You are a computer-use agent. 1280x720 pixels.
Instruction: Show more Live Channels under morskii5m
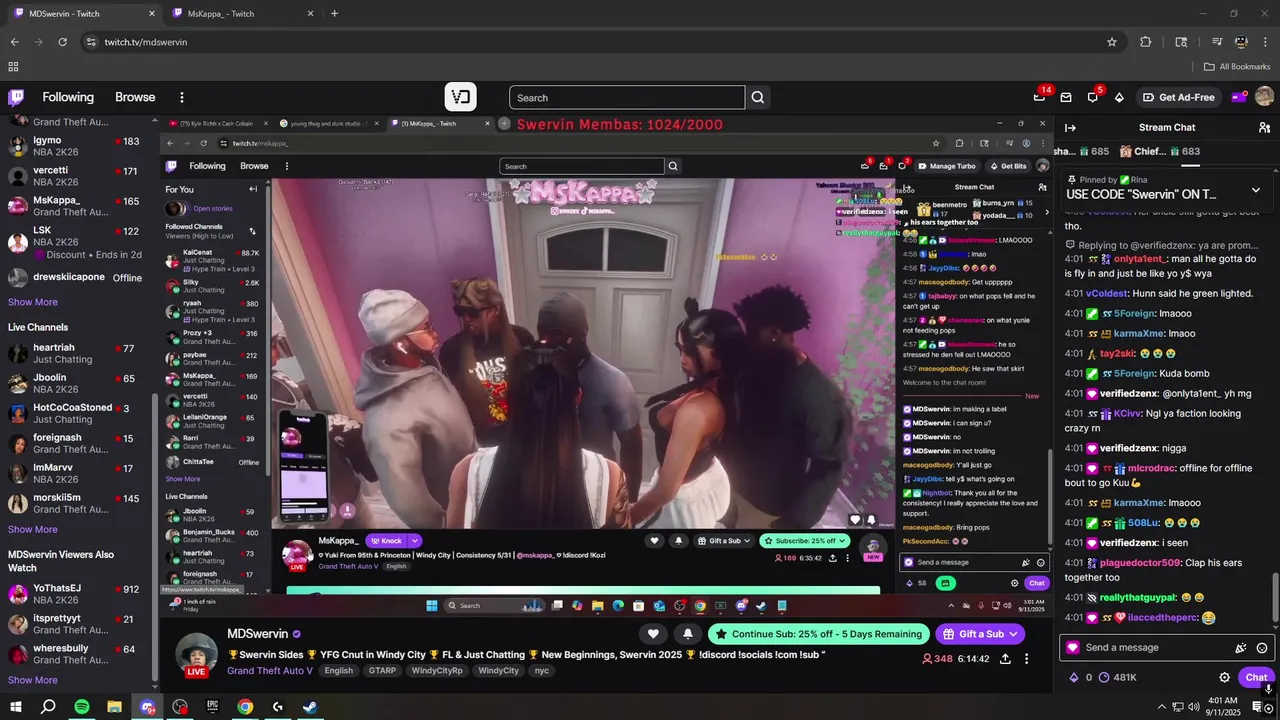tap(33, 529)
